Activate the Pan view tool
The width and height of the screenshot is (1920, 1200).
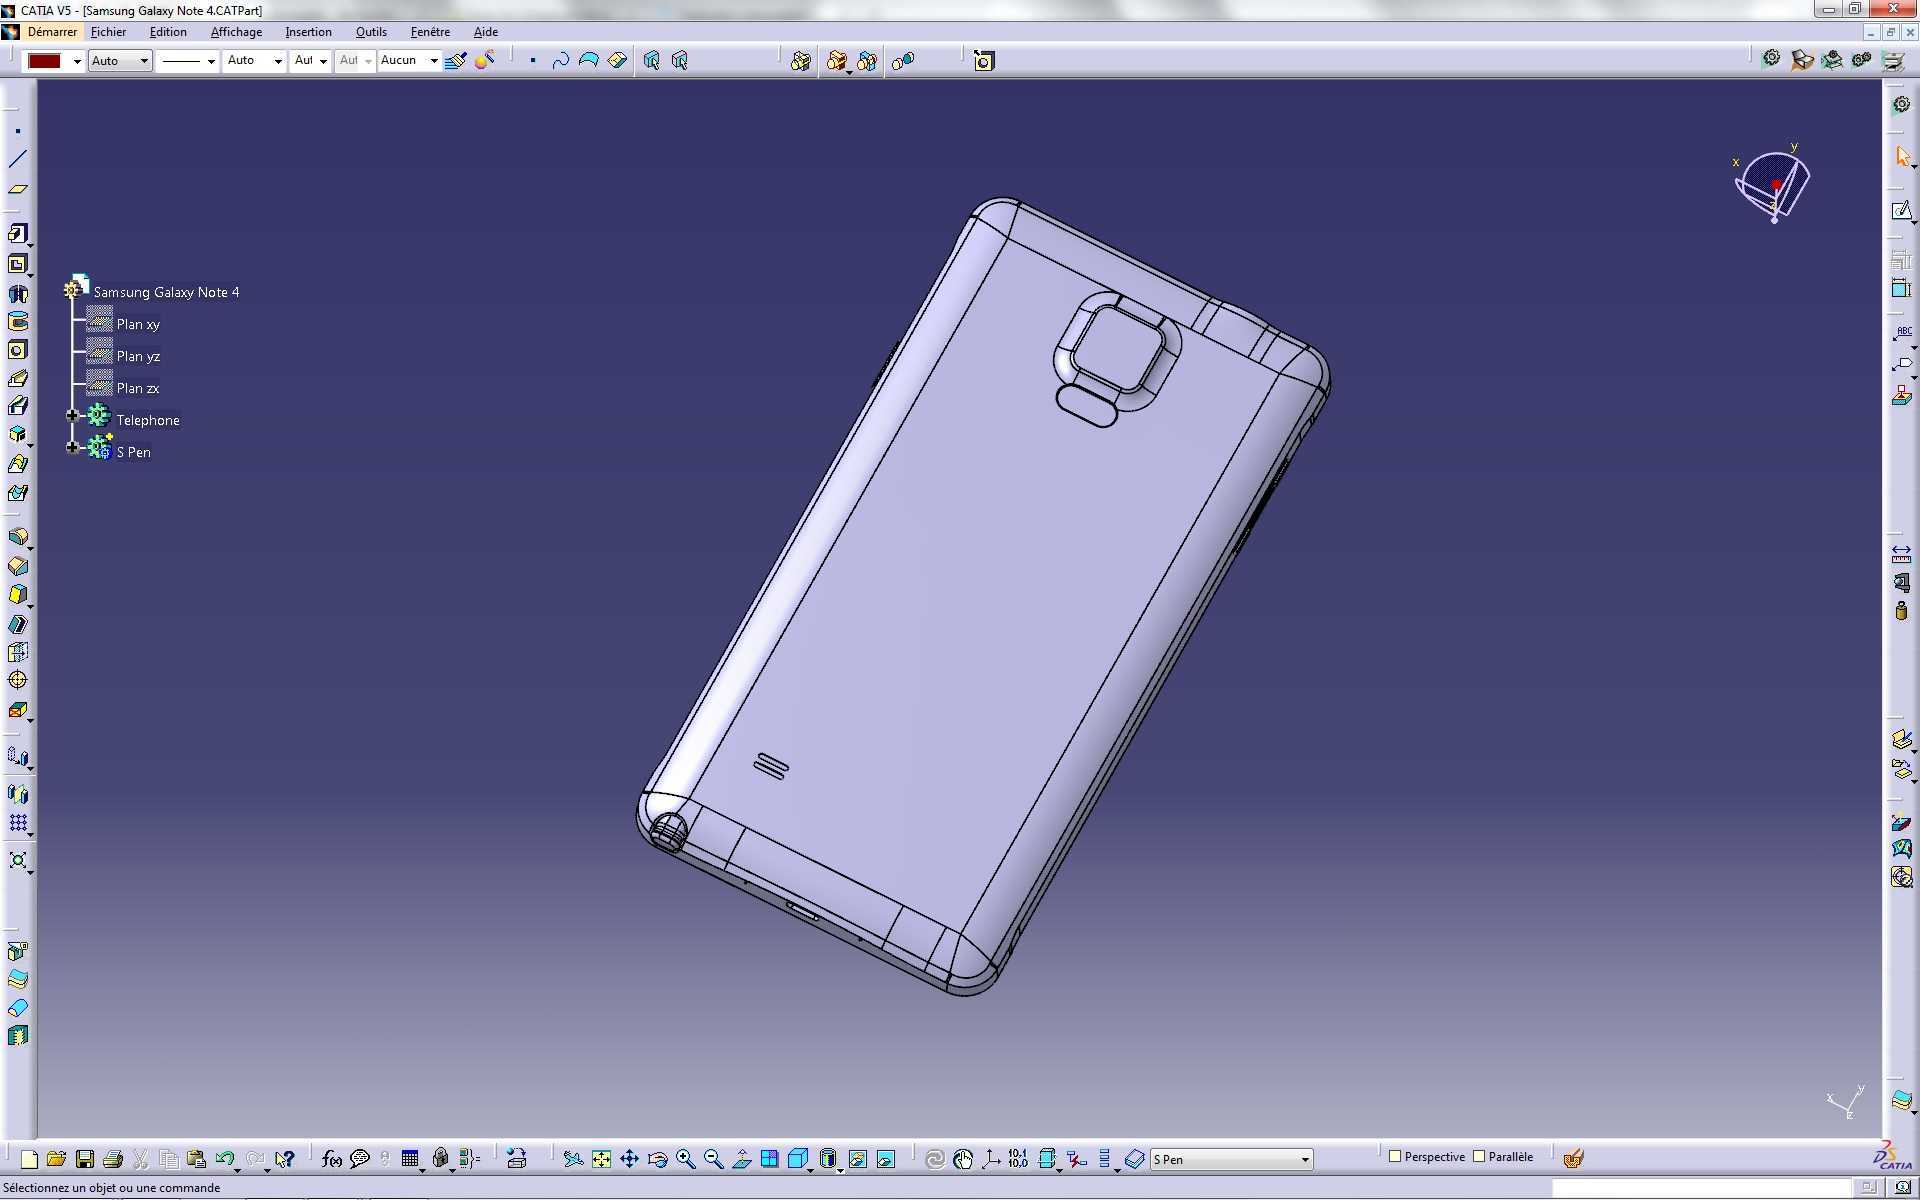[629, 1159]
